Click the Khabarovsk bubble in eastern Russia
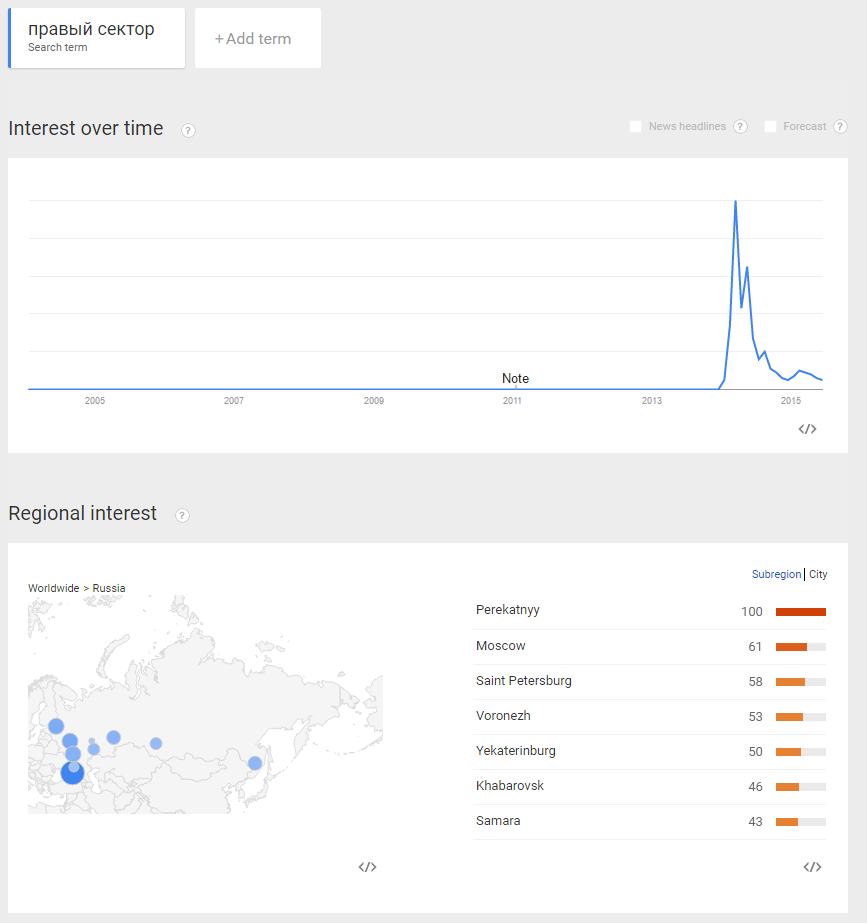This screenshot has height=923, width=867. (255, 763)
